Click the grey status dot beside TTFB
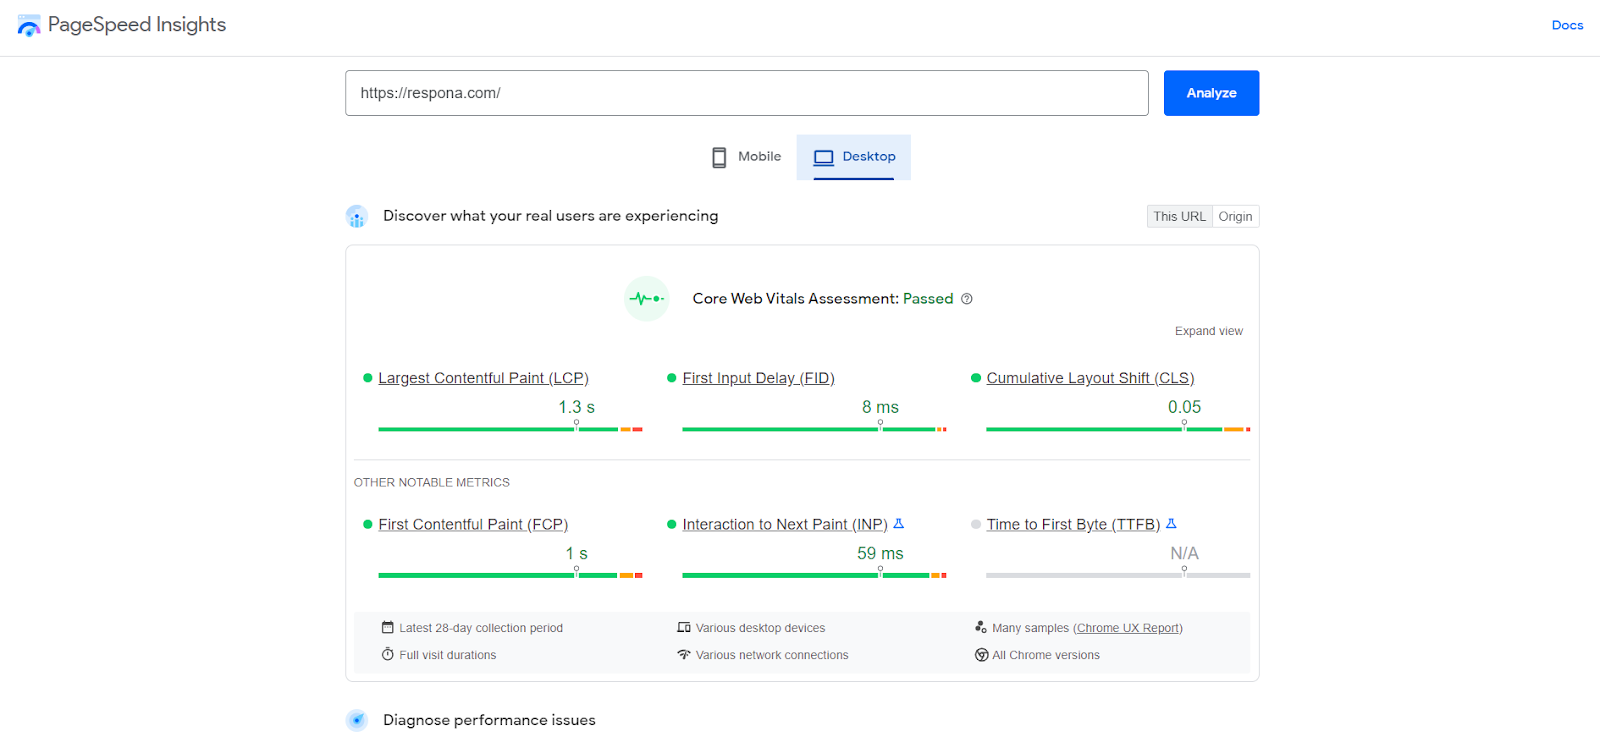The width and height of the screenshot is (1600, 748). (x=976, y=524)
